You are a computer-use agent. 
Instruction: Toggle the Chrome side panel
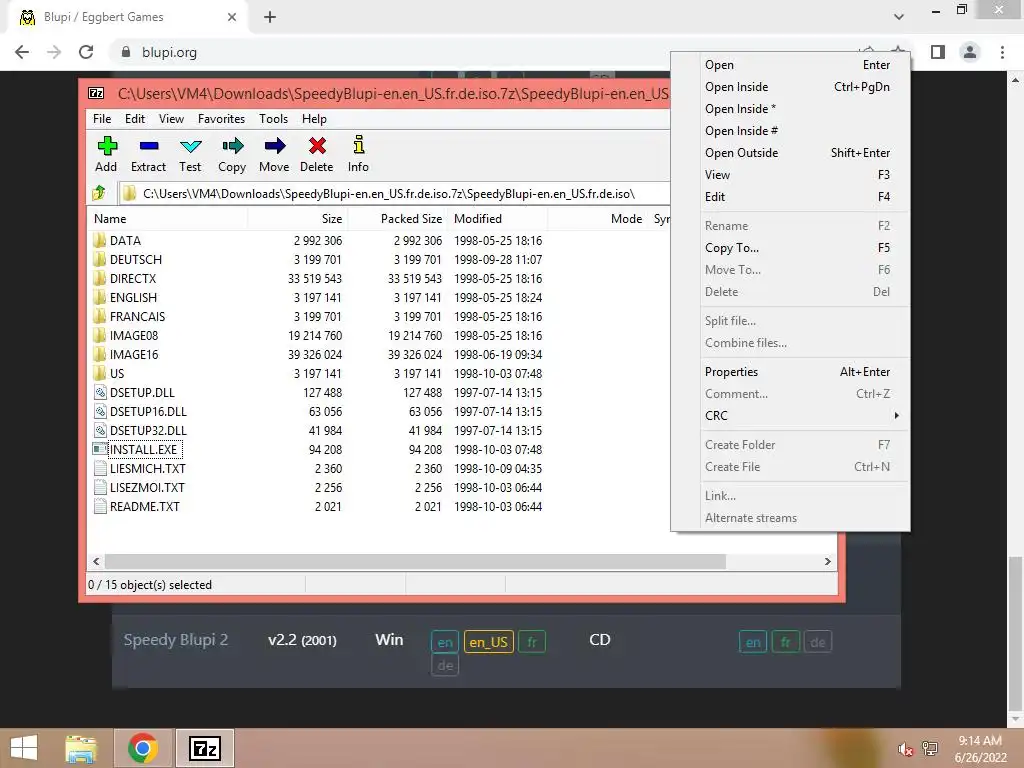[x=938, y=52]
